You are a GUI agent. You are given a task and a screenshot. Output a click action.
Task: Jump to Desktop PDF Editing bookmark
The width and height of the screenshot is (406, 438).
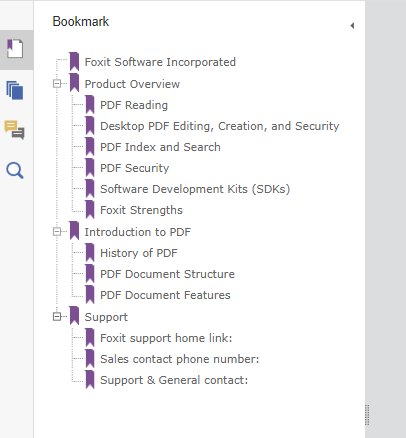220,126
